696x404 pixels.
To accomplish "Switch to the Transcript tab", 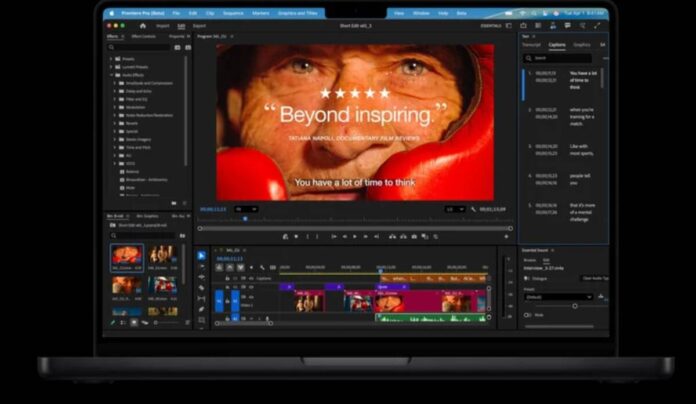I will [532, 44].
